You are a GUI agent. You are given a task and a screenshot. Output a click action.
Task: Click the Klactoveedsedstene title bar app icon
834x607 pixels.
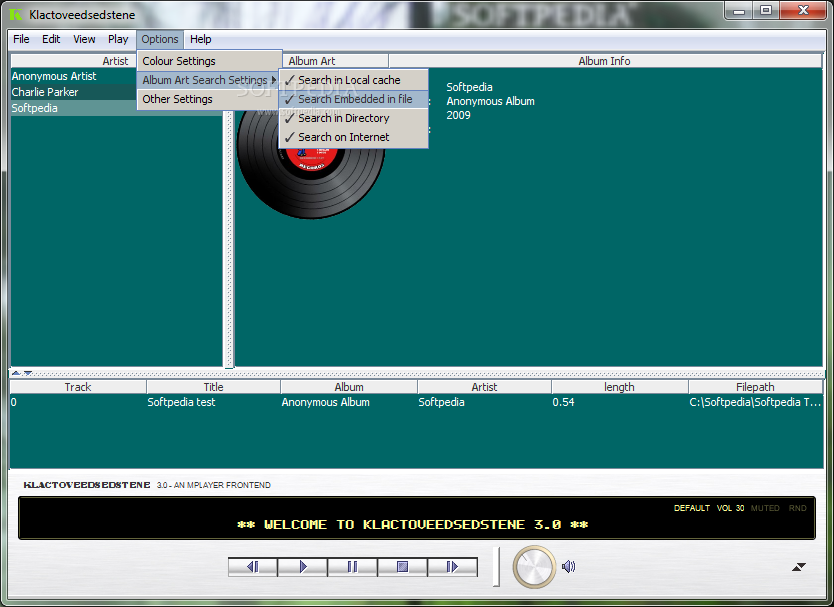tap(16, 15)
